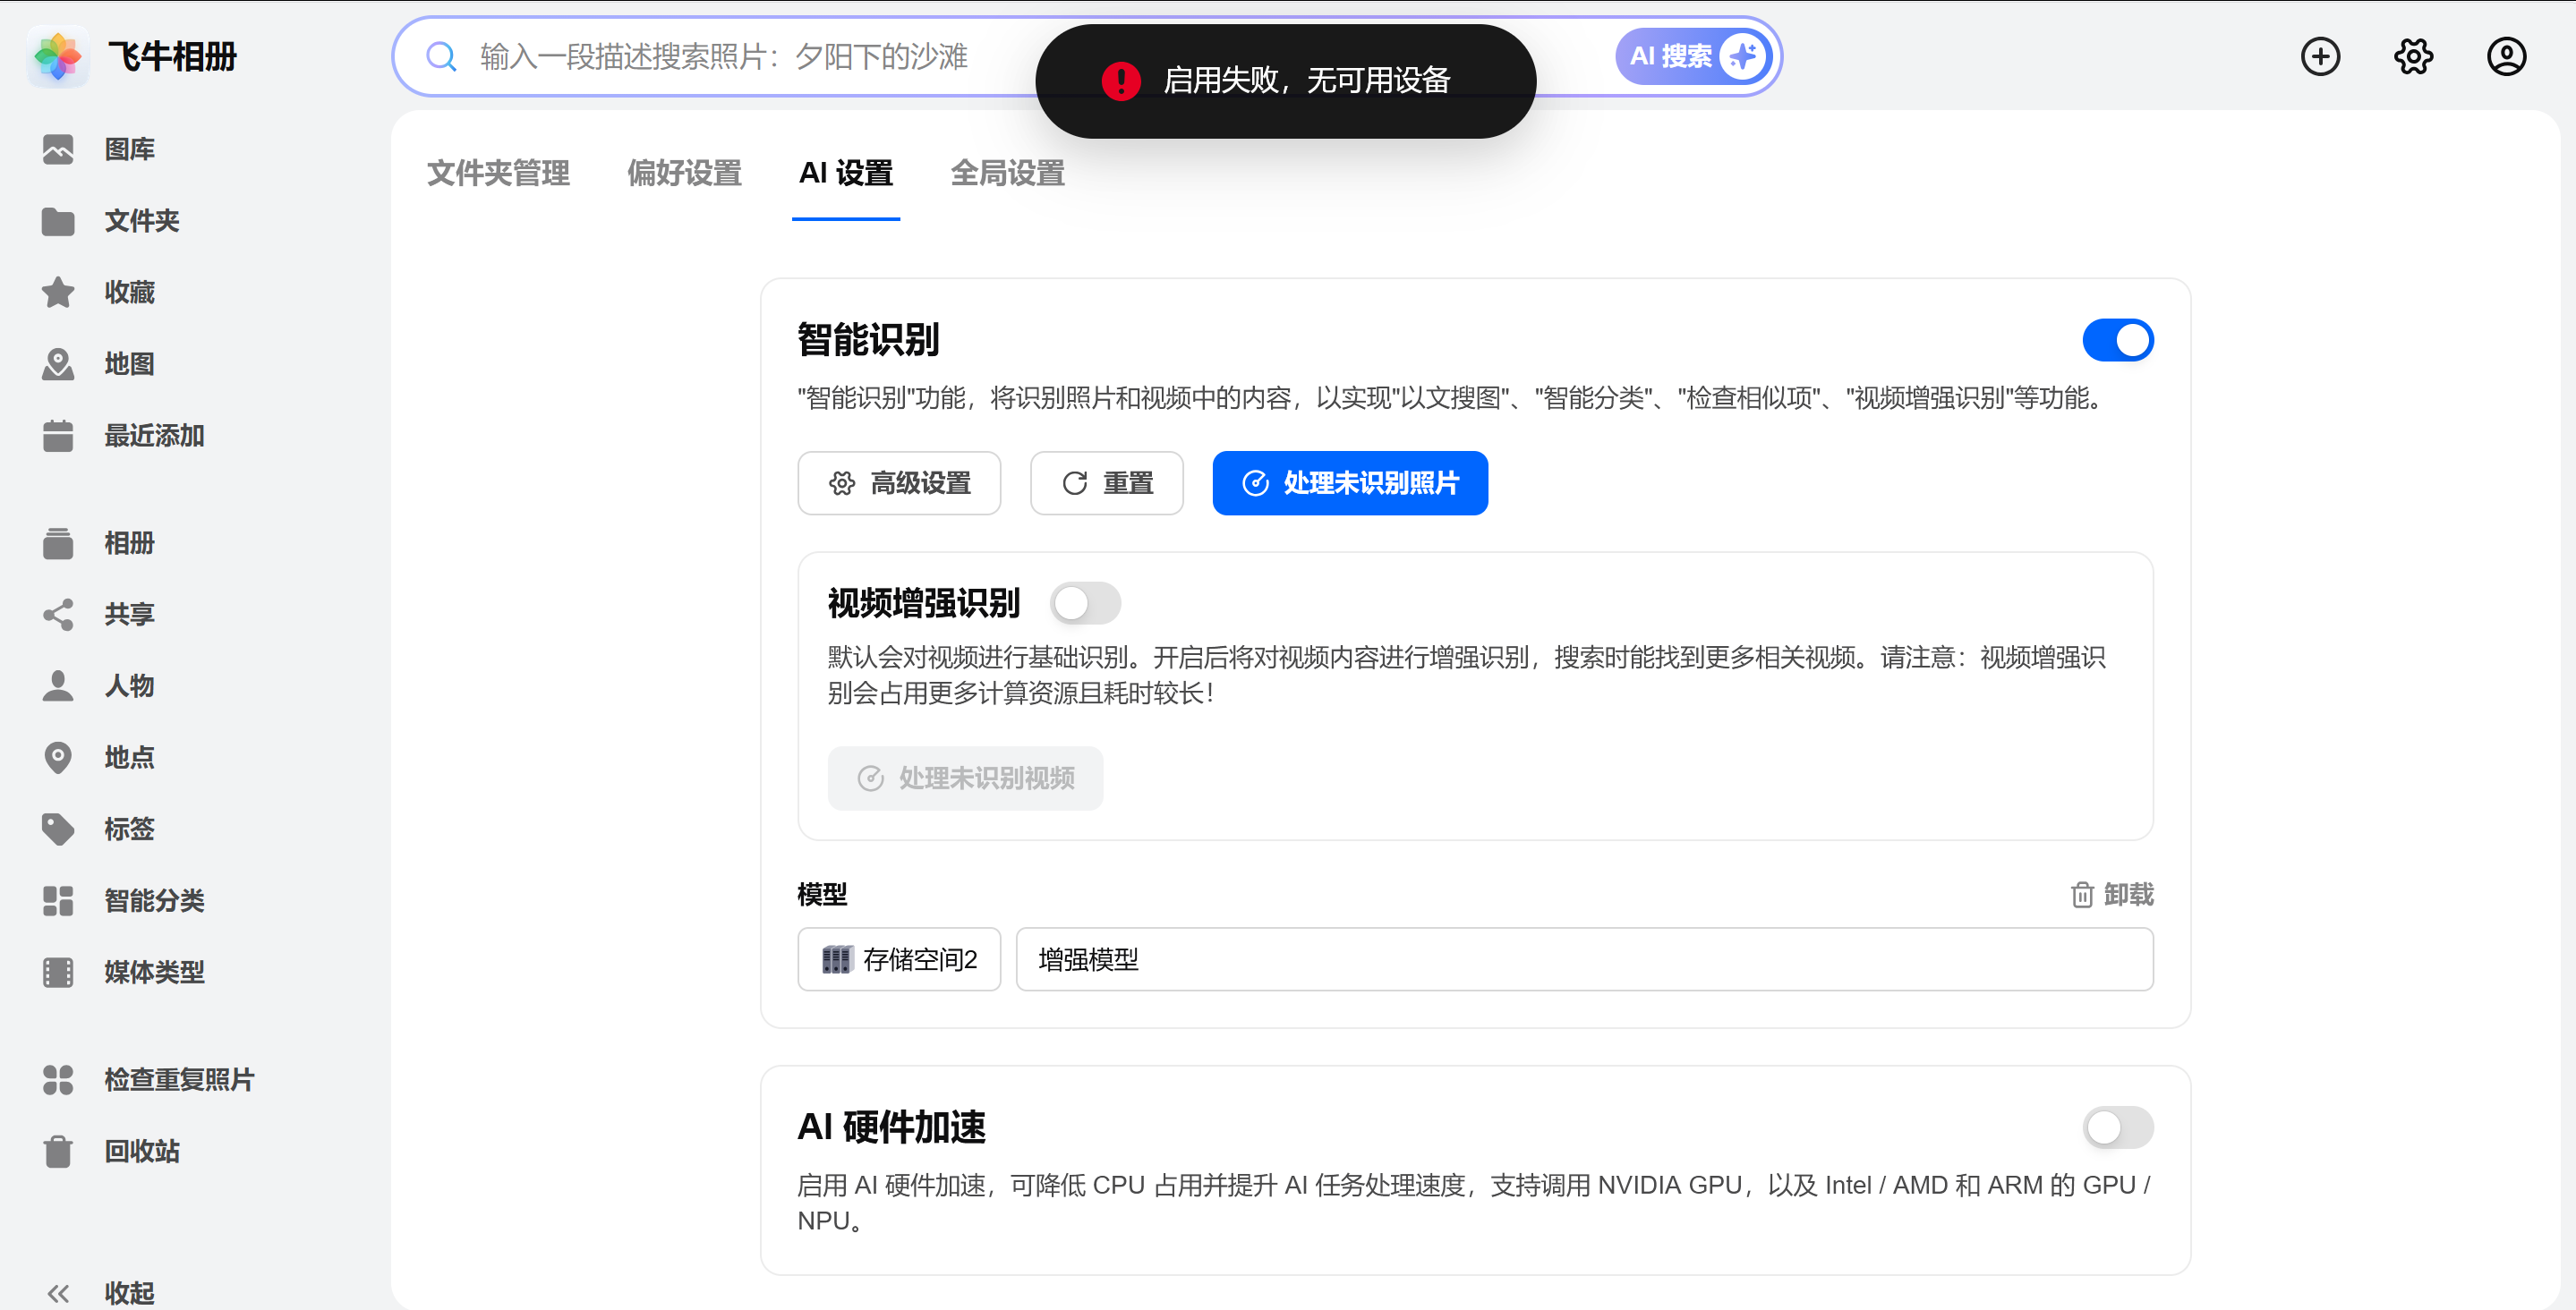This screenshot has height=1310, width=2576.
Task: Click the 存储空间2 storage drive icon
Action: pos(837,960)
